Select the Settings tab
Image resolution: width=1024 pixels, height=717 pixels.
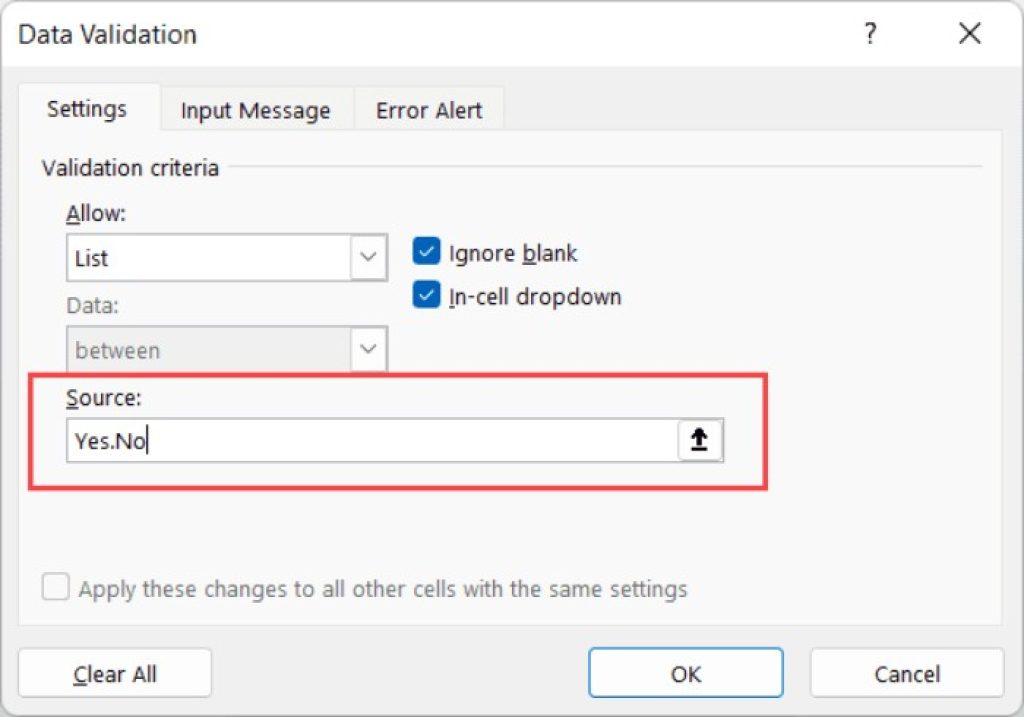pyautogui.click(x=88, y=110)
